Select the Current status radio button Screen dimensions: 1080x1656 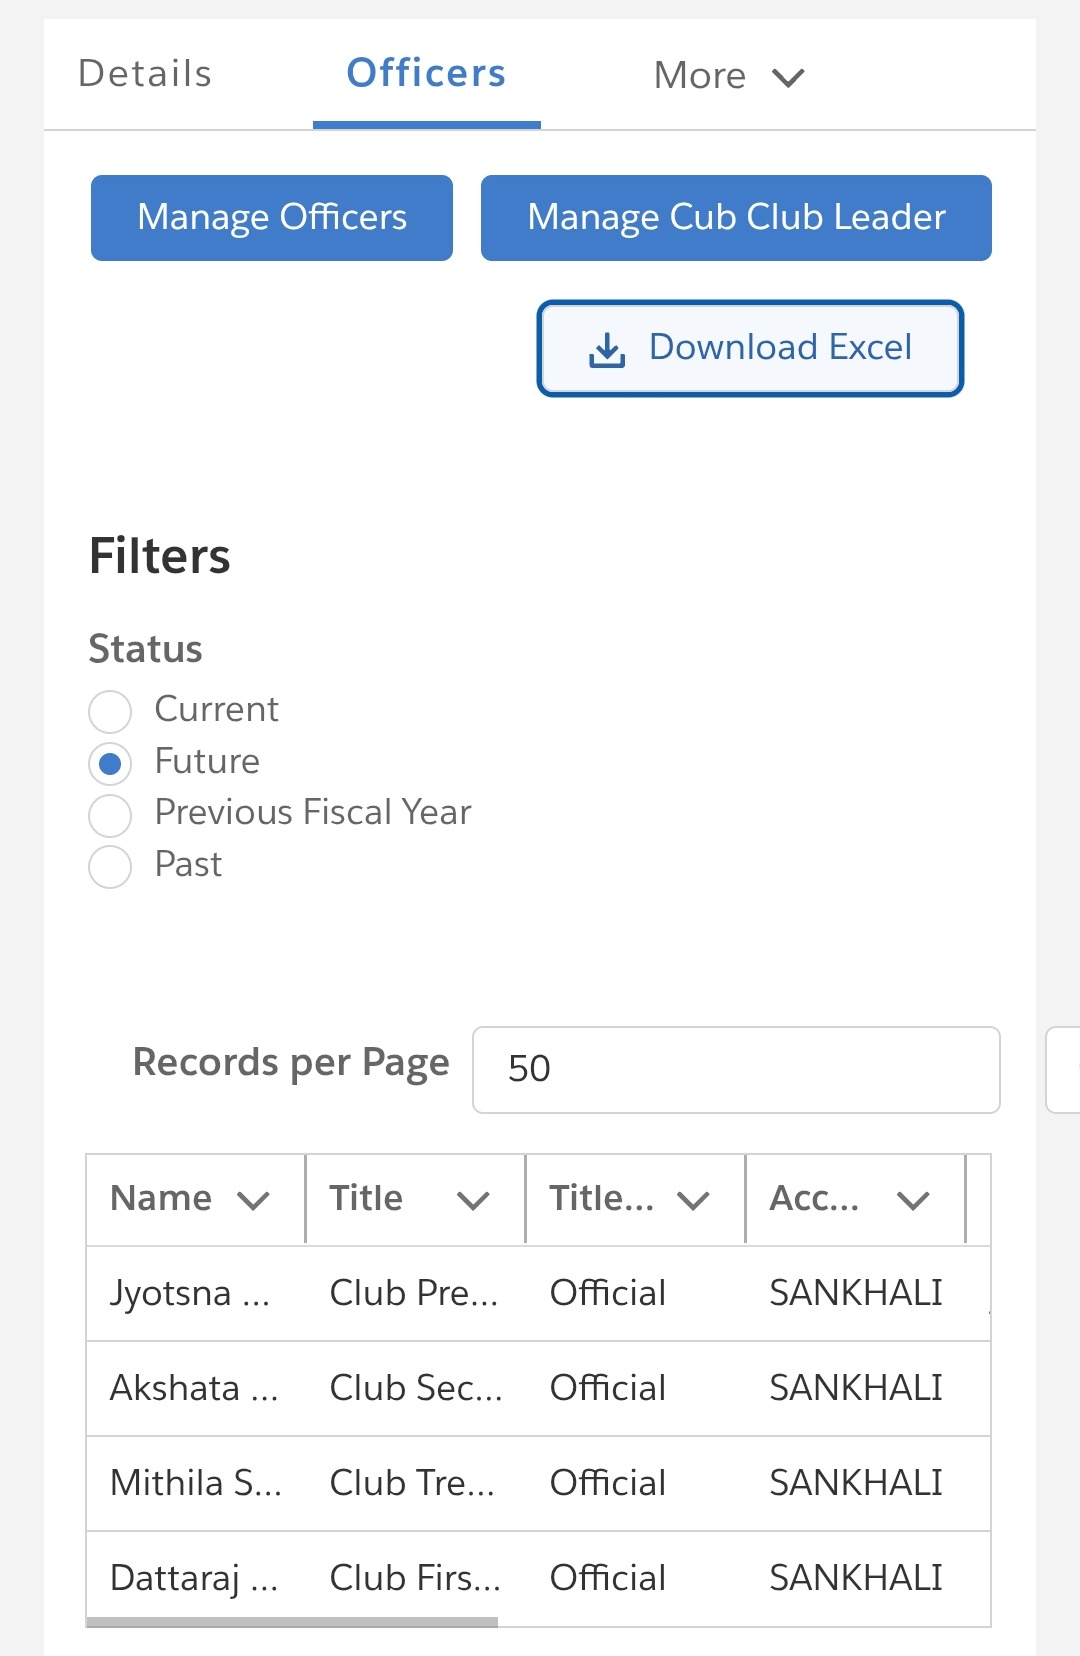[x=110, y=712]
